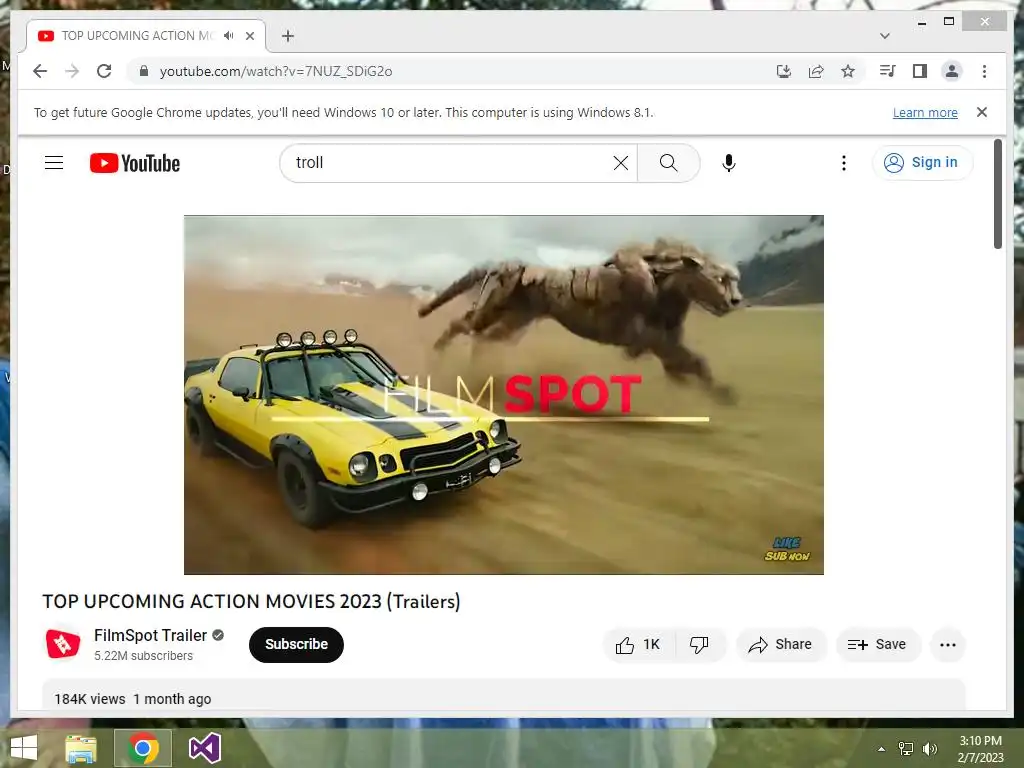Open FilmSpot Trailer channel name link

coord(150,635)
